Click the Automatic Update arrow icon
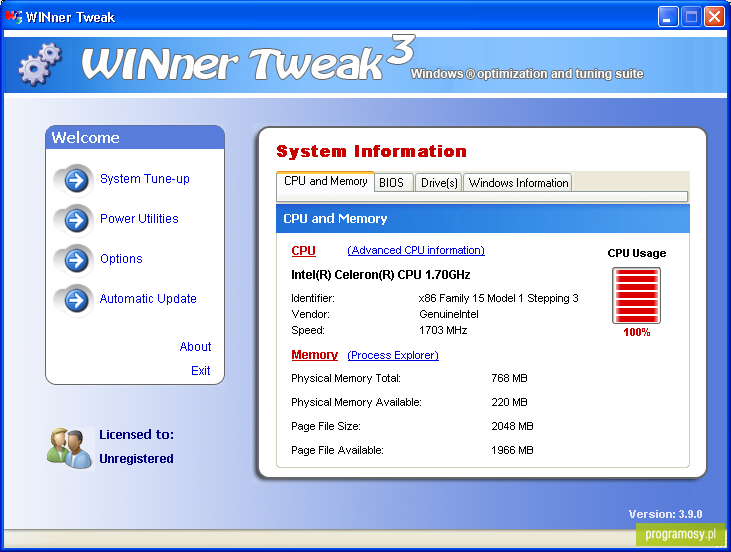Screen dimensions: 731x552 tap(76, 300)
